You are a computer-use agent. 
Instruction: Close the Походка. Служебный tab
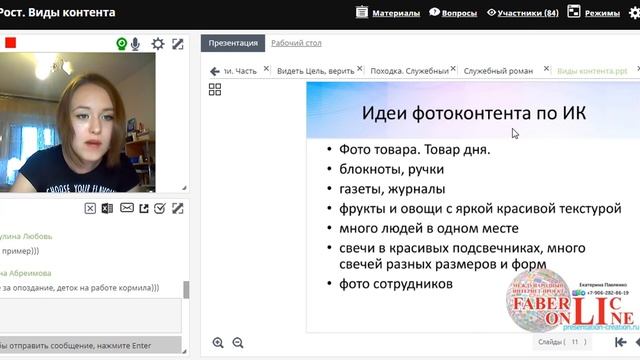click(x=453, y=69)
